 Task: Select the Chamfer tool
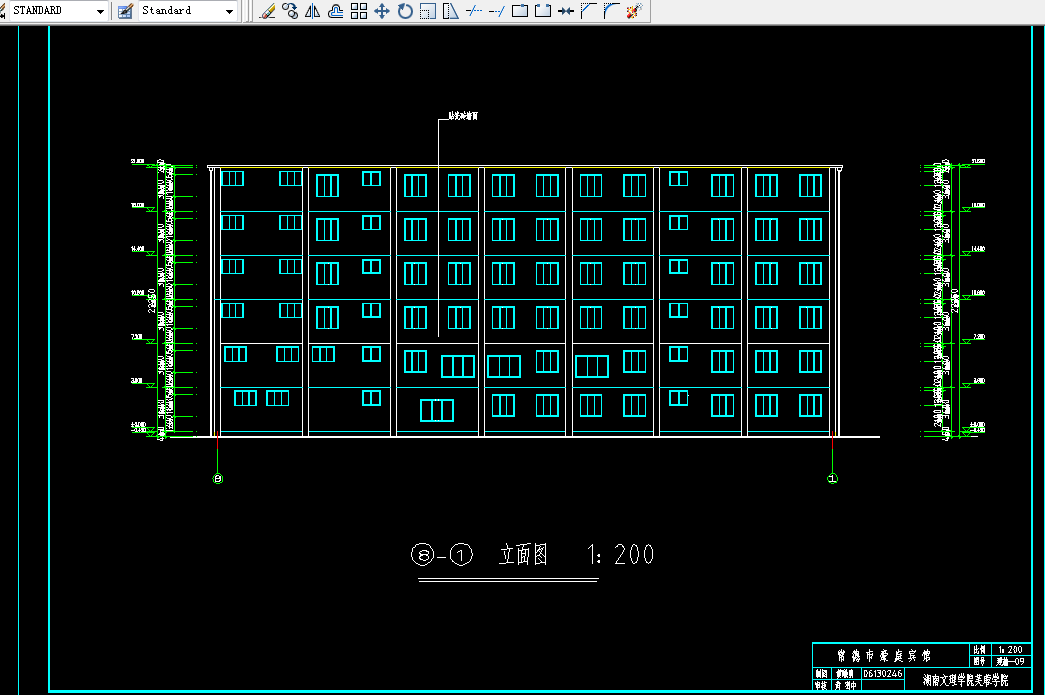point(588,11)
